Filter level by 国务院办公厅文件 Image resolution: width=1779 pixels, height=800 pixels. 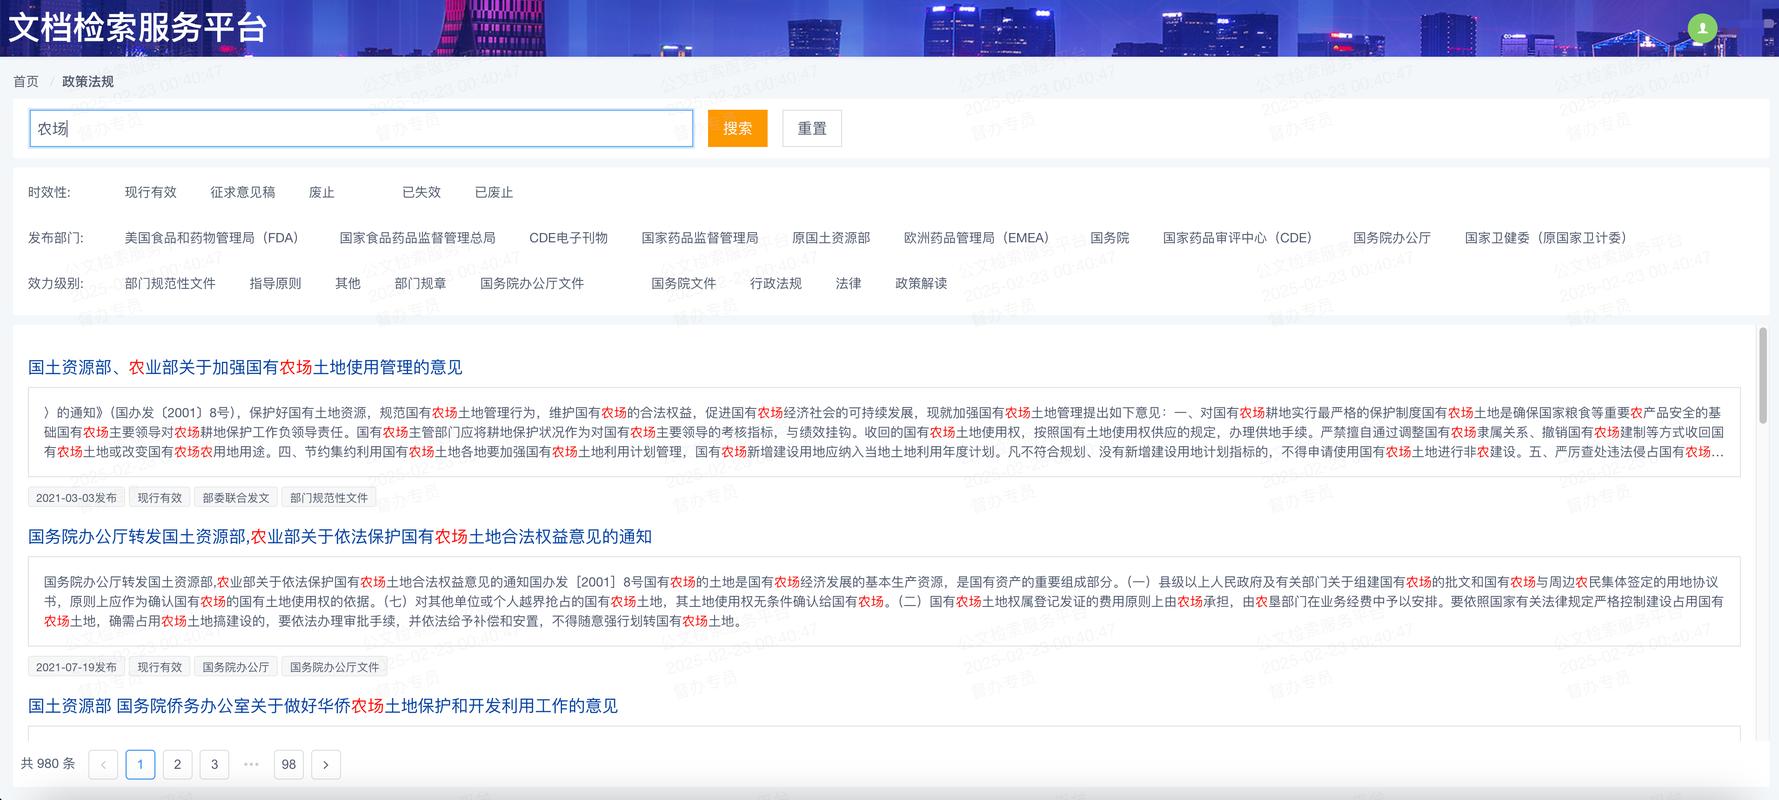[x=532, y=283]
